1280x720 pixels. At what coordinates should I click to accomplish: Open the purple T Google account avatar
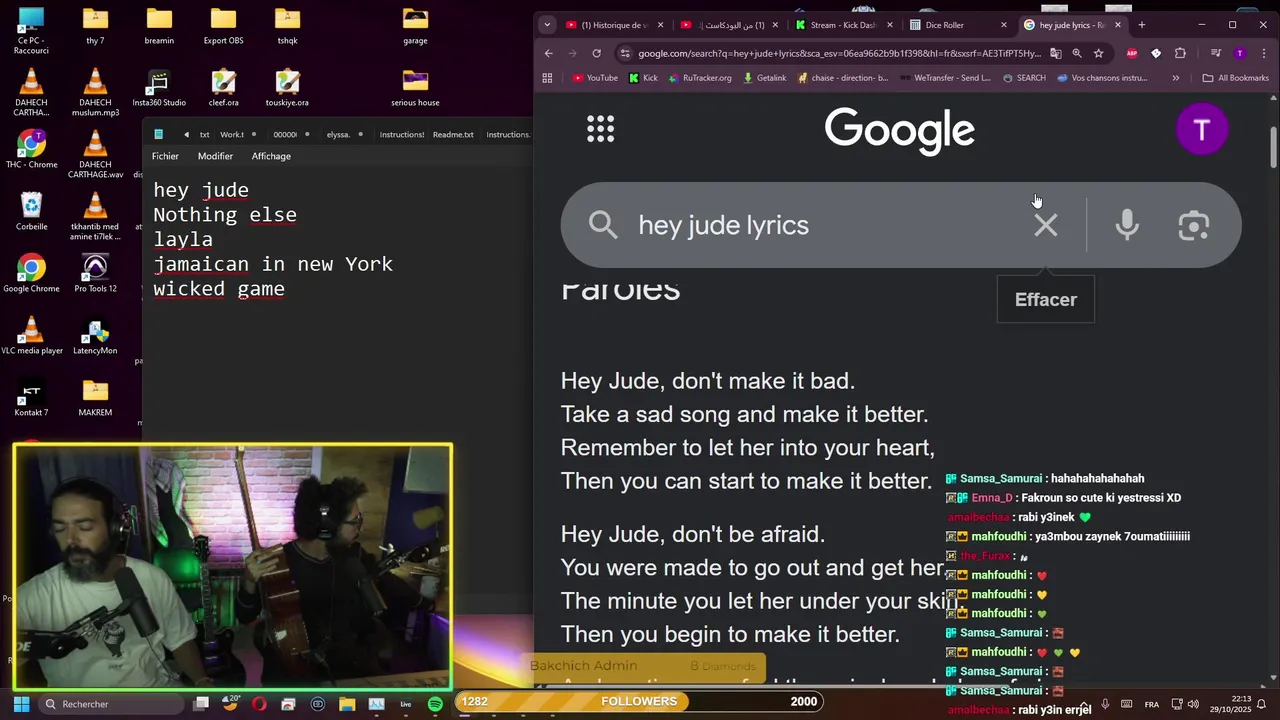pyautogui.click(x=1202, y=129)
